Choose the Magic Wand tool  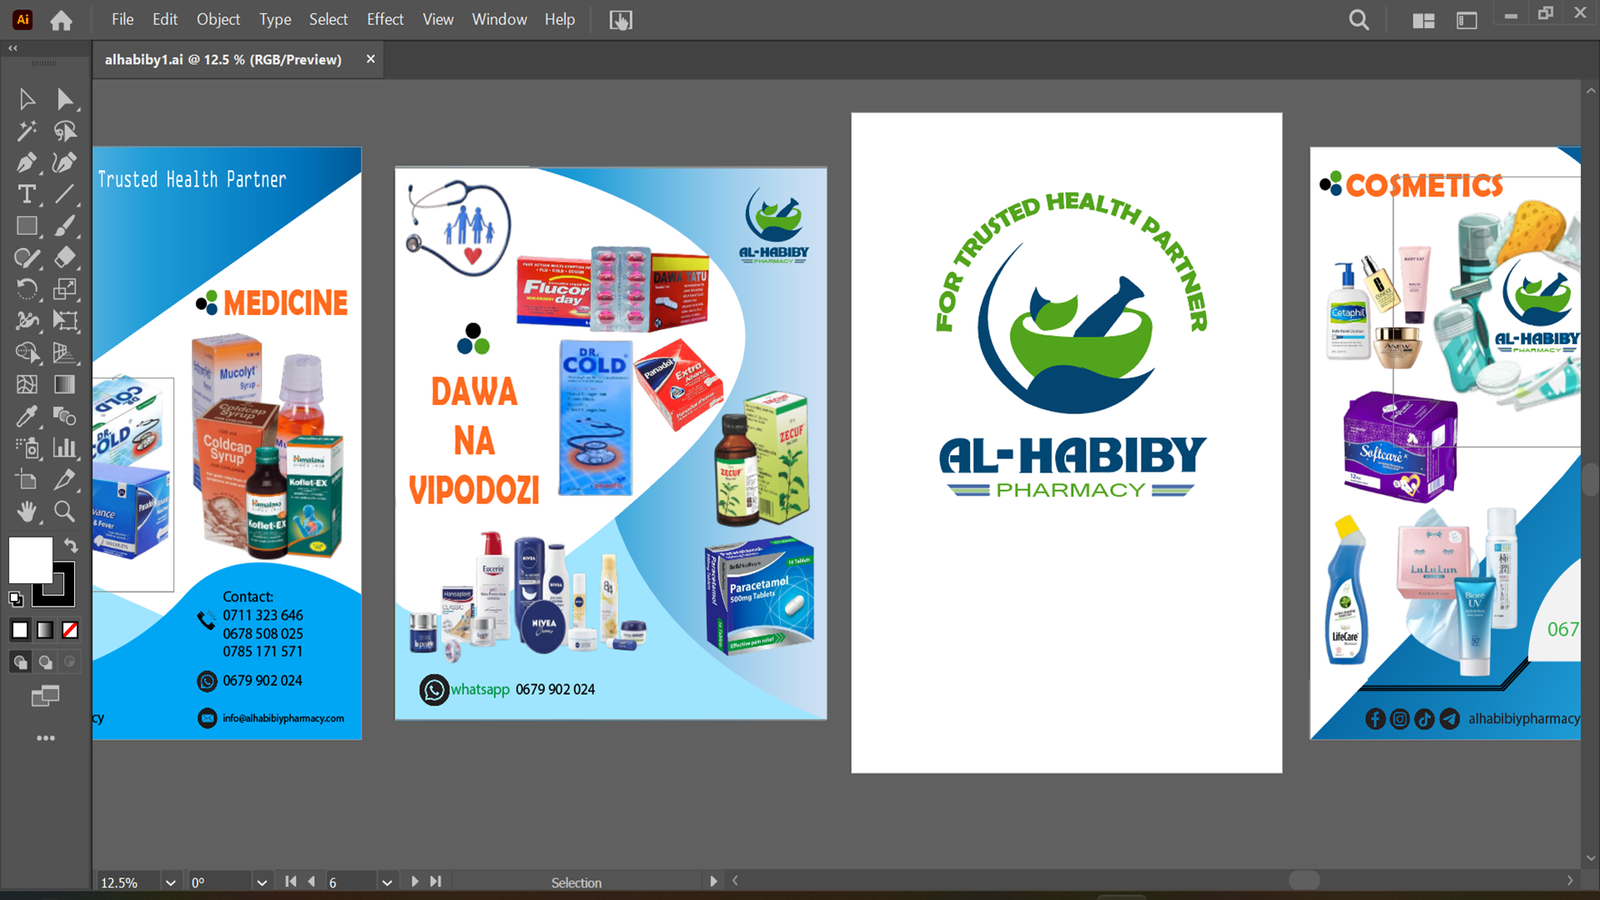[x=27, y=131]
